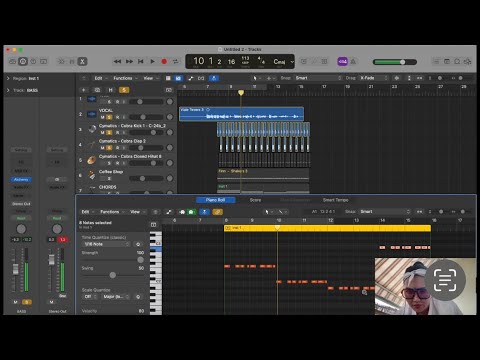Switch to the Piano Roll tab
Screen dimensions: 480x360
click(x=215, y=200)
